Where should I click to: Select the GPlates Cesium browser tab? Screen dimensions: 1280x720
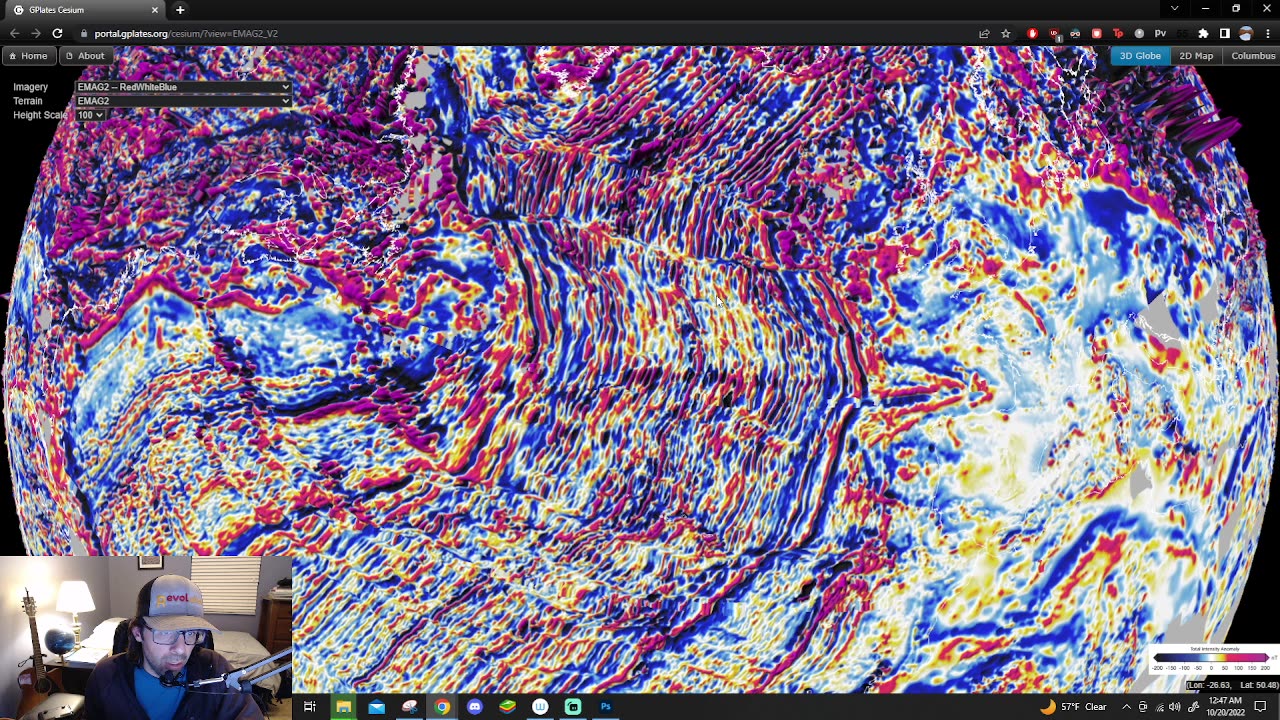85,10
